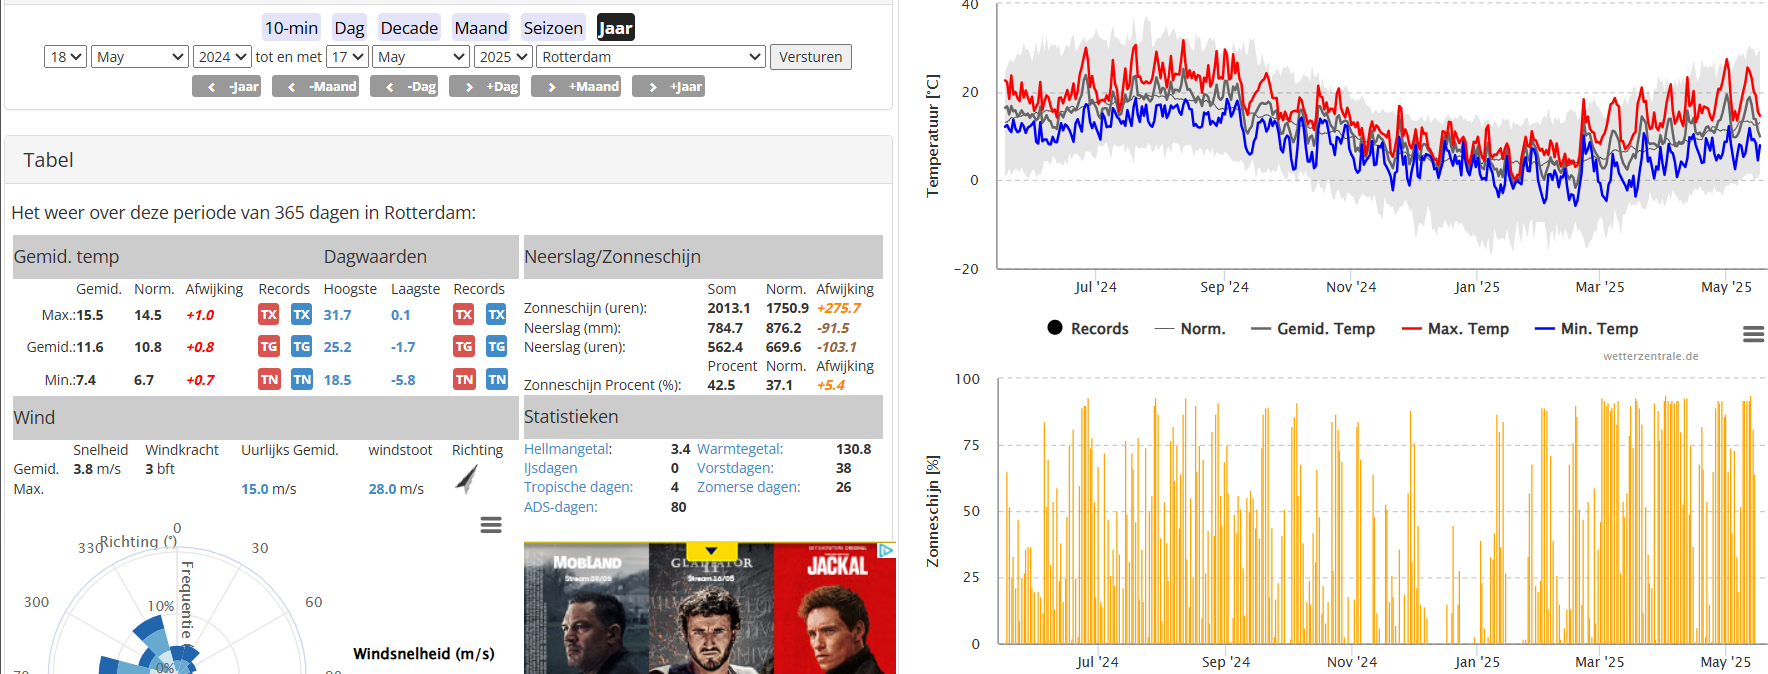Screen dimensions: 1768x674
Task: Switch to 10-min tab
Action: [291, 28]
